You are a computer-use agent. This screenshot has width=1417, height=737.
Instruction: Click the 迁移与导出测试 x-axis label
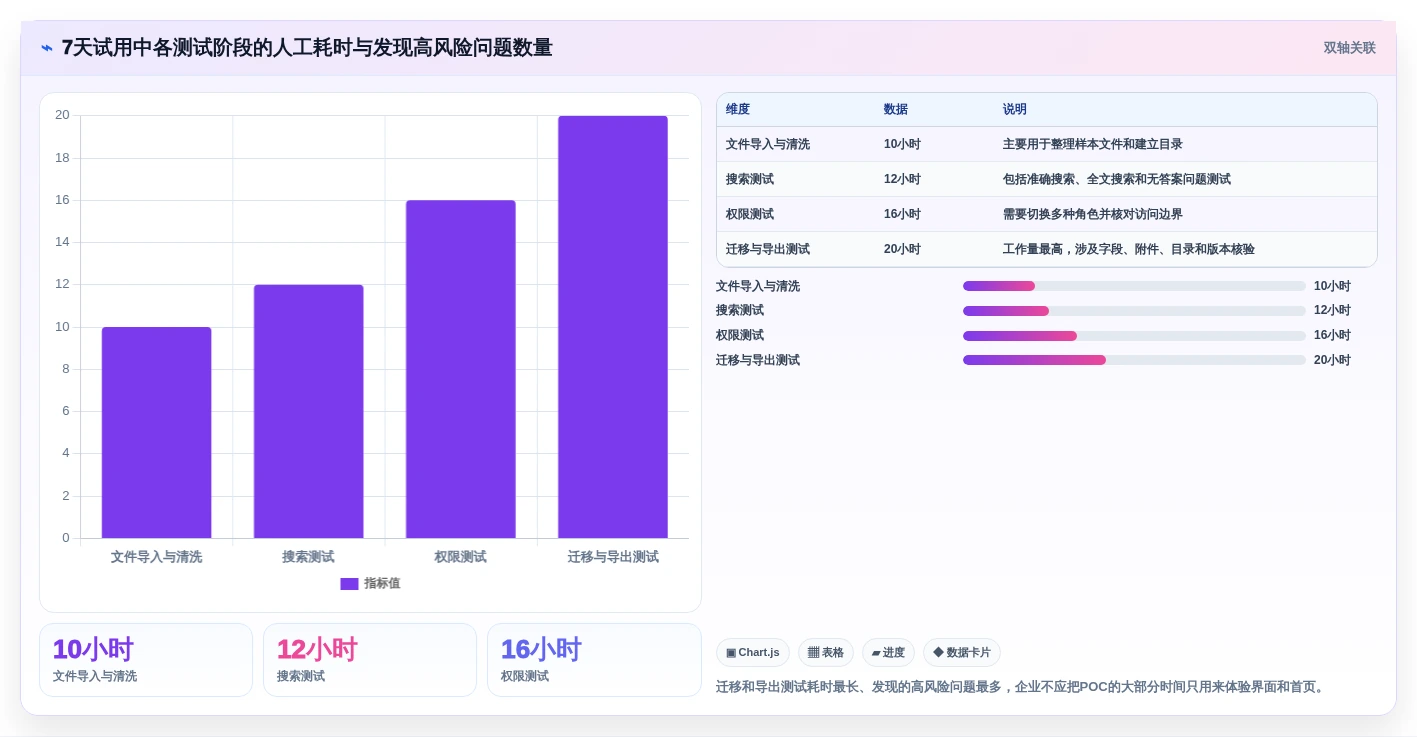pyautogui.click(x=613, y=557)
